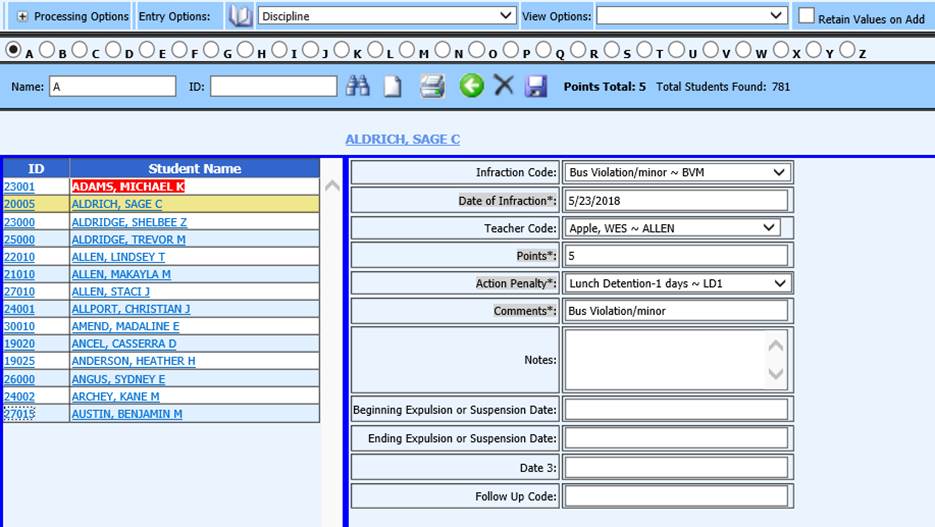The height and width of the screenshot is (527, 935).
Task: Click the floppy disk save icon
Action: point(536,87)
